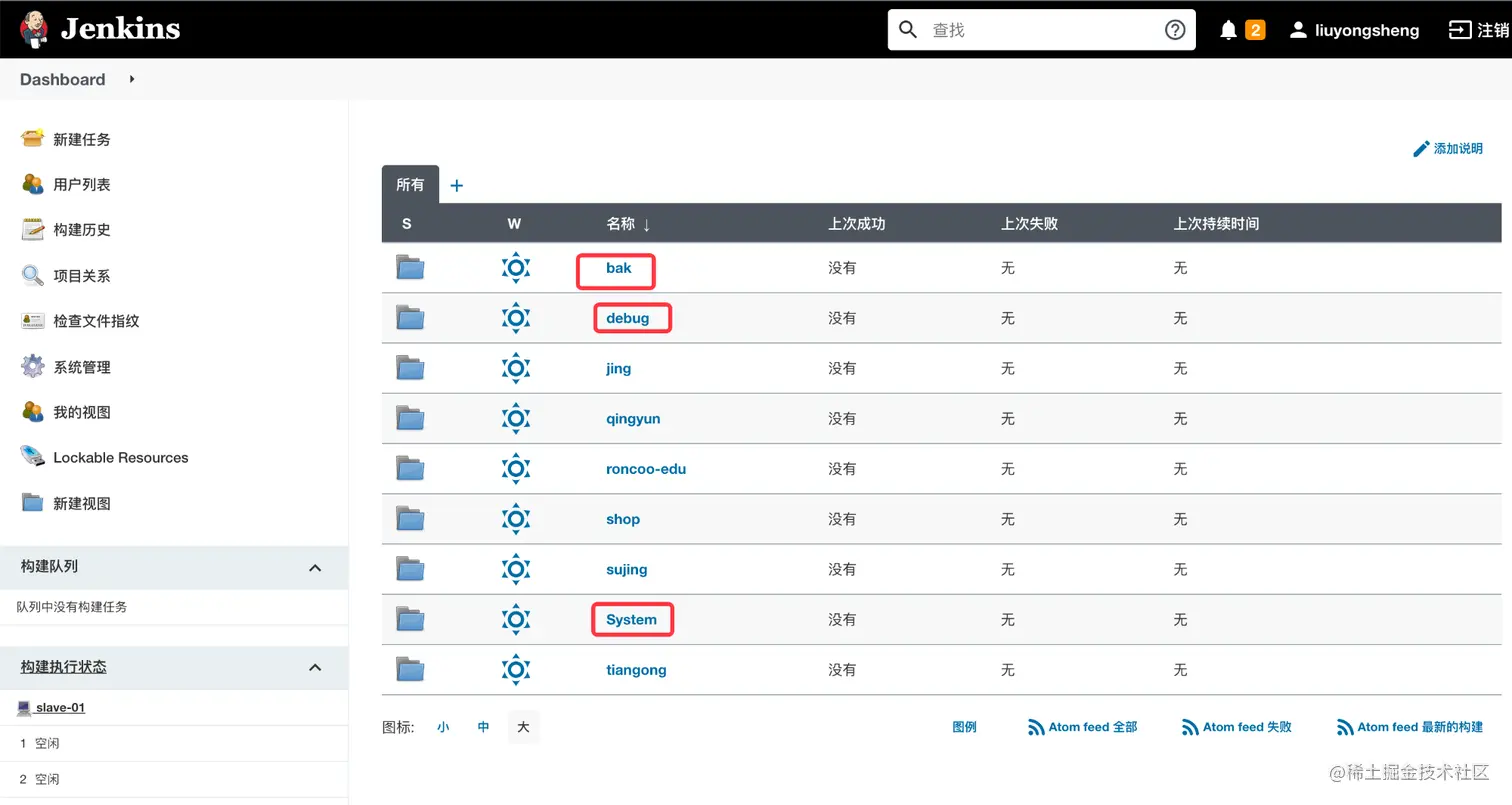Click the 添加说明 link
Viewport: 1512px width, 805px height.
click(1458, 148)
